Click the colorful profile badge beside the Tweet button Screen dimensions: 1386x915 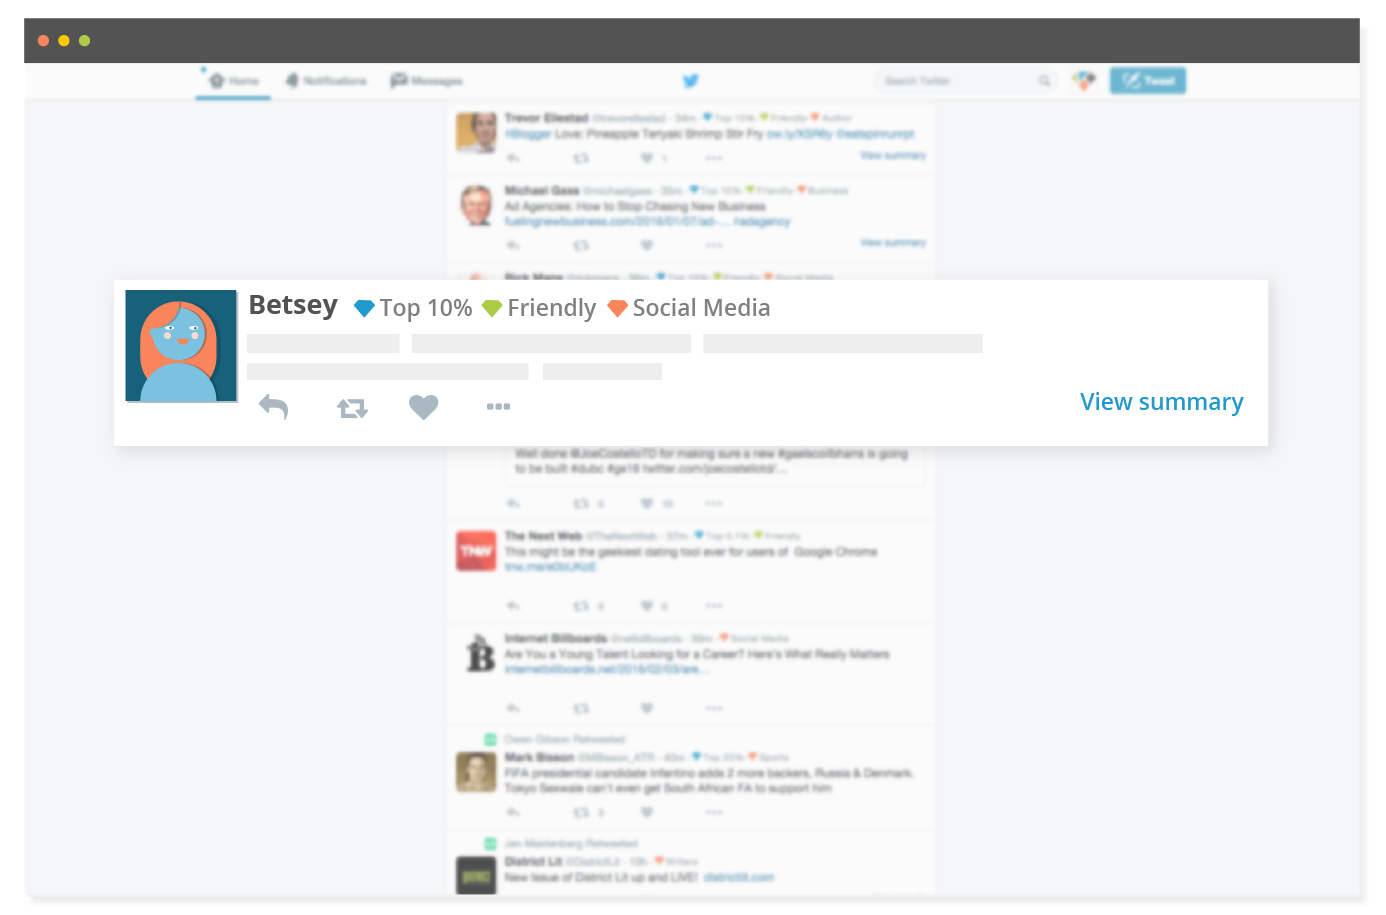(x=1082, y=80)
